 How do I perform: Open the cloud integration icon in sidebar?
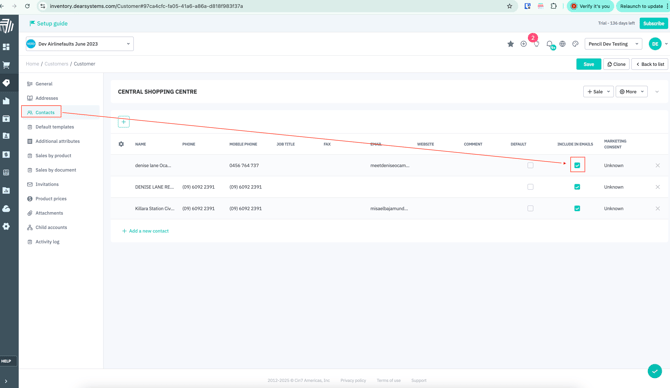pos(6,209)
